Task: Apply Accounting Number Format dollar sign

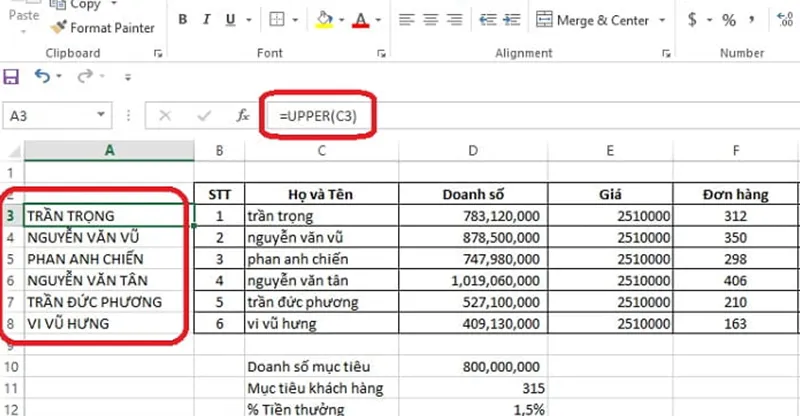Action: pos(692,20)
